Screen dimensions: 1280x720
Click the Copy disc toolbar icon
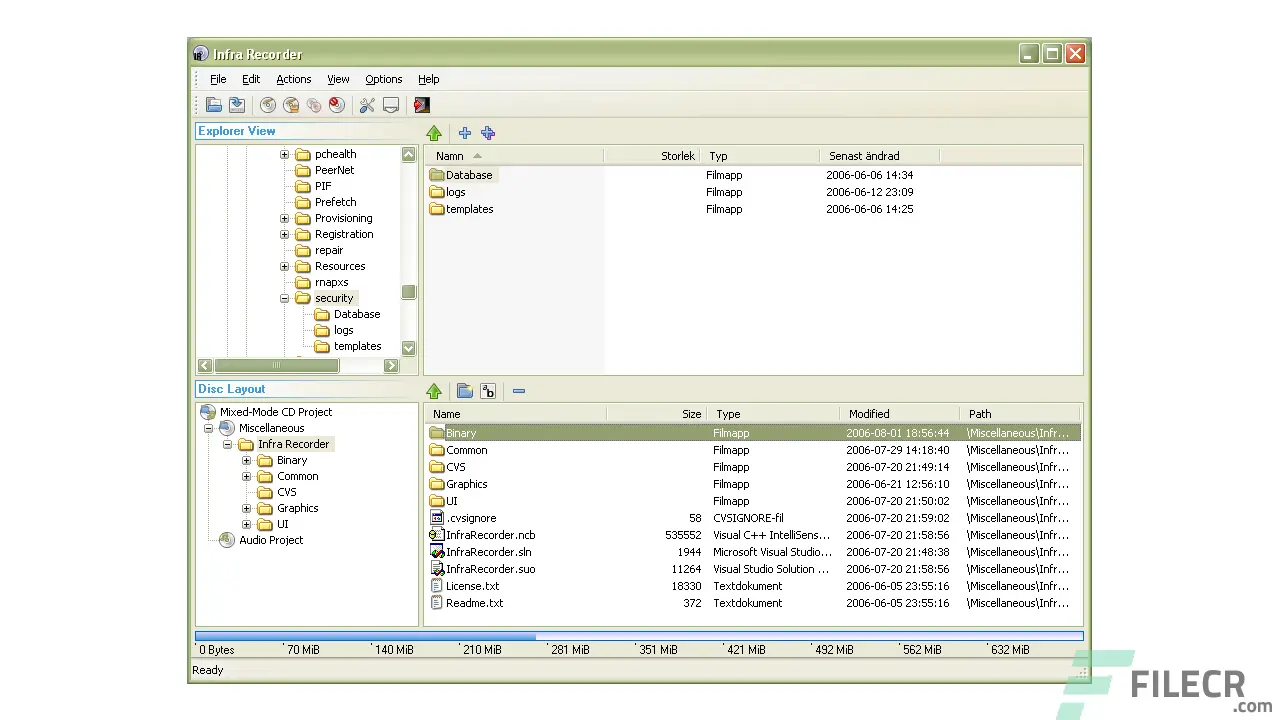click(x=314, y=105)
